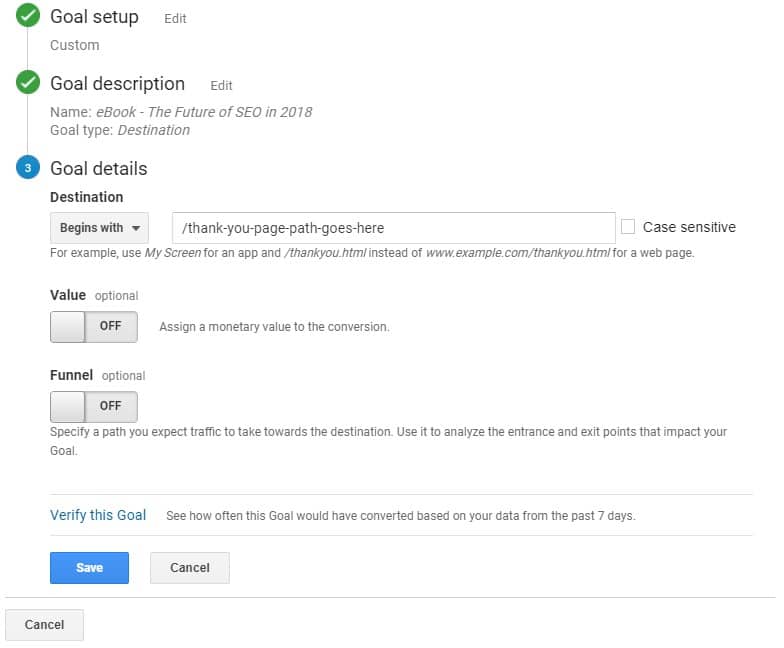784x648 pixels.
Task: Open the Begins with match type dropdown
Action: click(x=99, y=228)
